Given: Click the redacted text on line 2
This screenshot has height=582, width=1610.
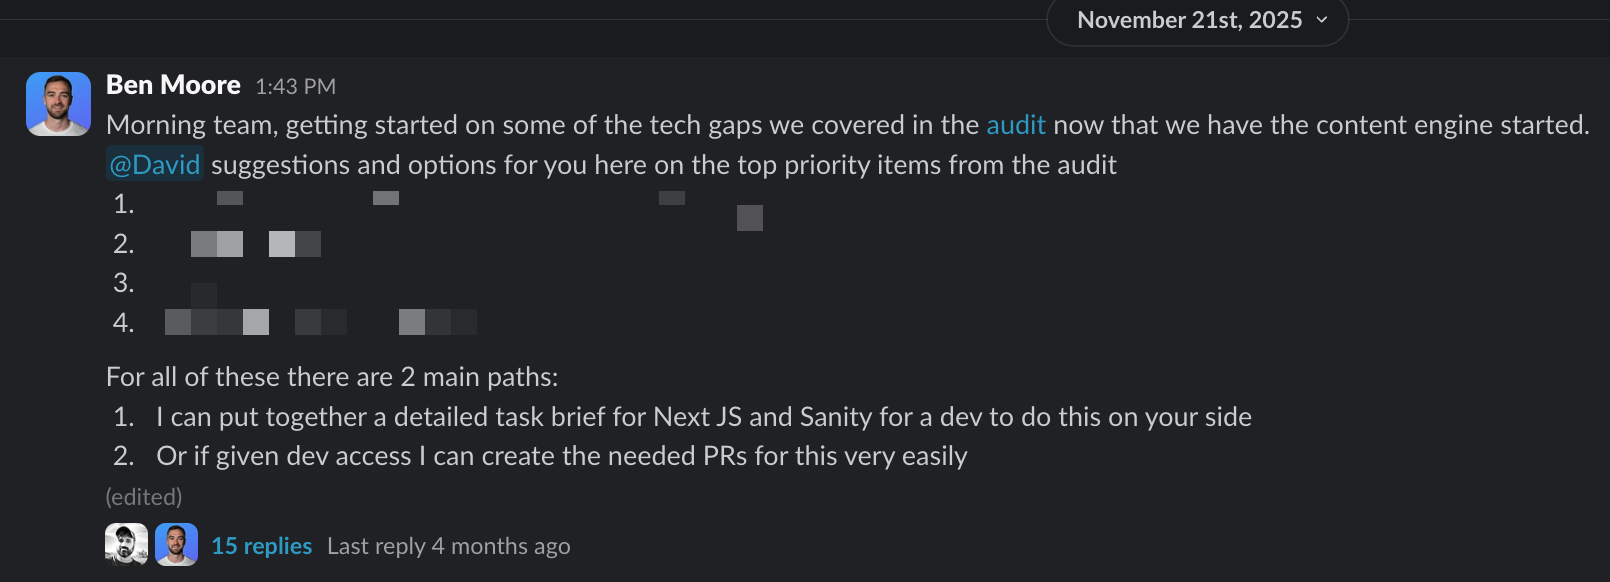Looking at the screenshot, I should pos(255,243).
